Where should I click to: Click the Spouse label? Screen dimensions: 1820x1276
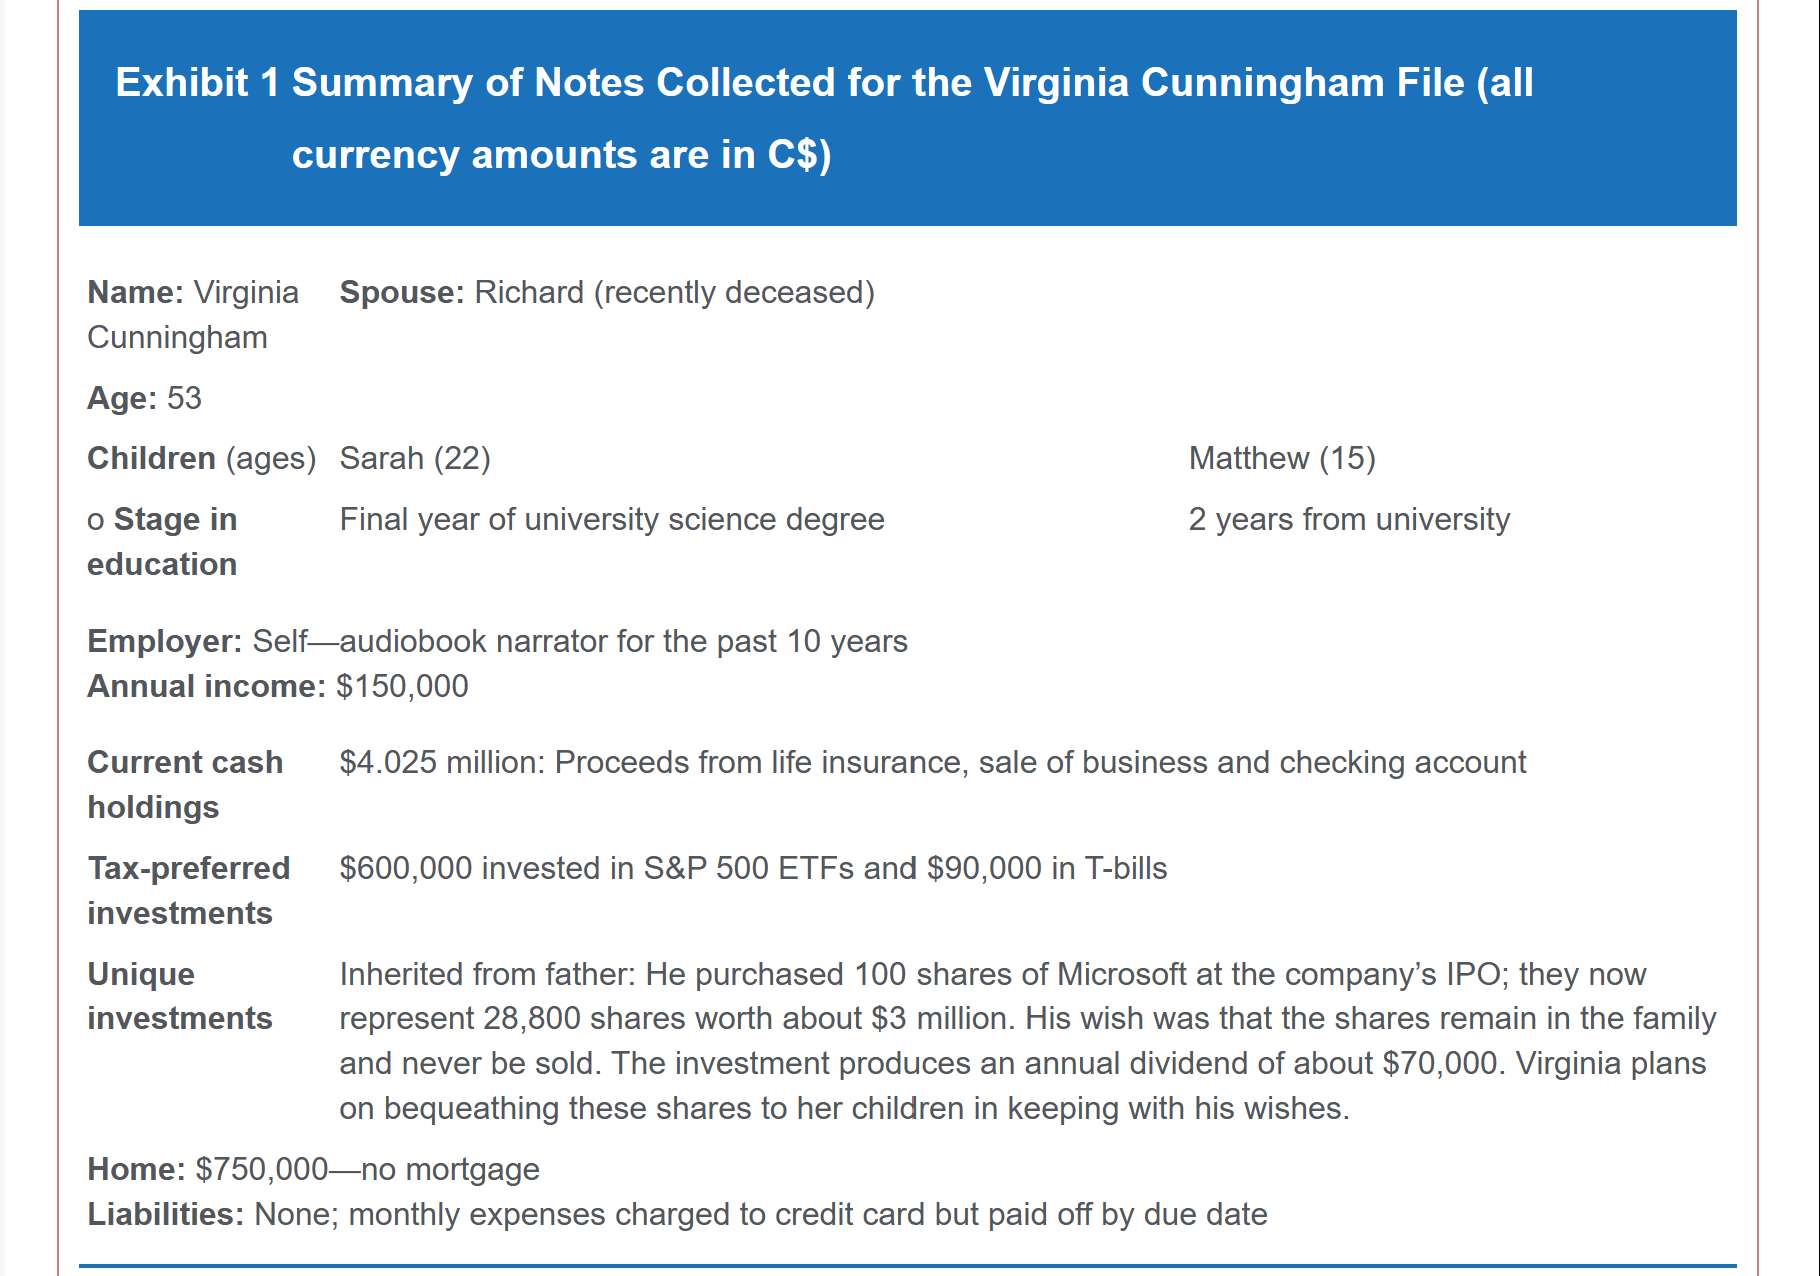401,292
